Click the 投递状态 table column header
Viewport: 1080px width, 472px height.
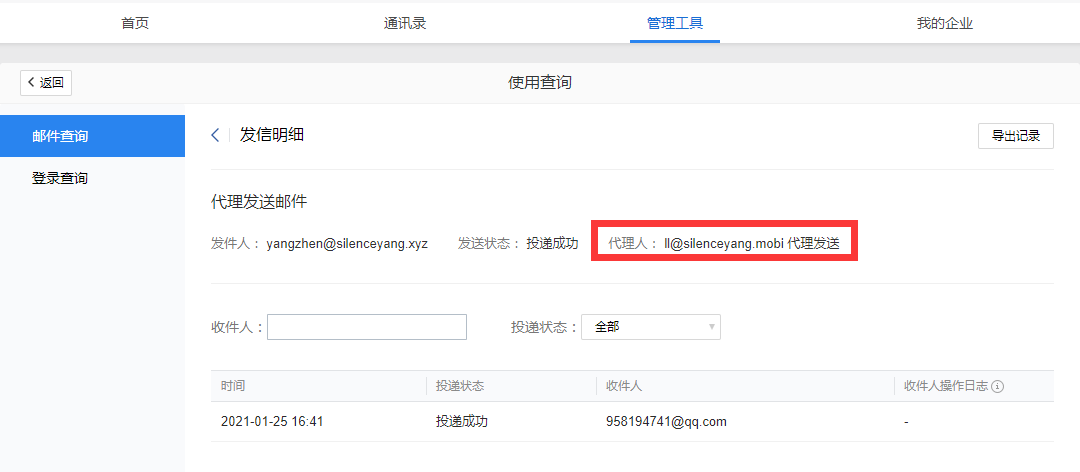tap(460, 386)
